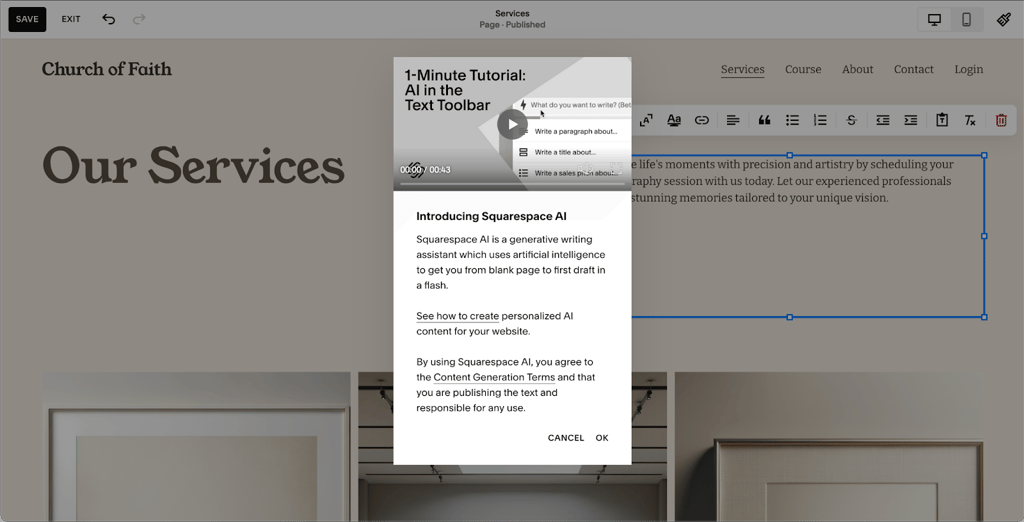
Task: Open tutorial video in fullscreen
Action: point(616,169)
